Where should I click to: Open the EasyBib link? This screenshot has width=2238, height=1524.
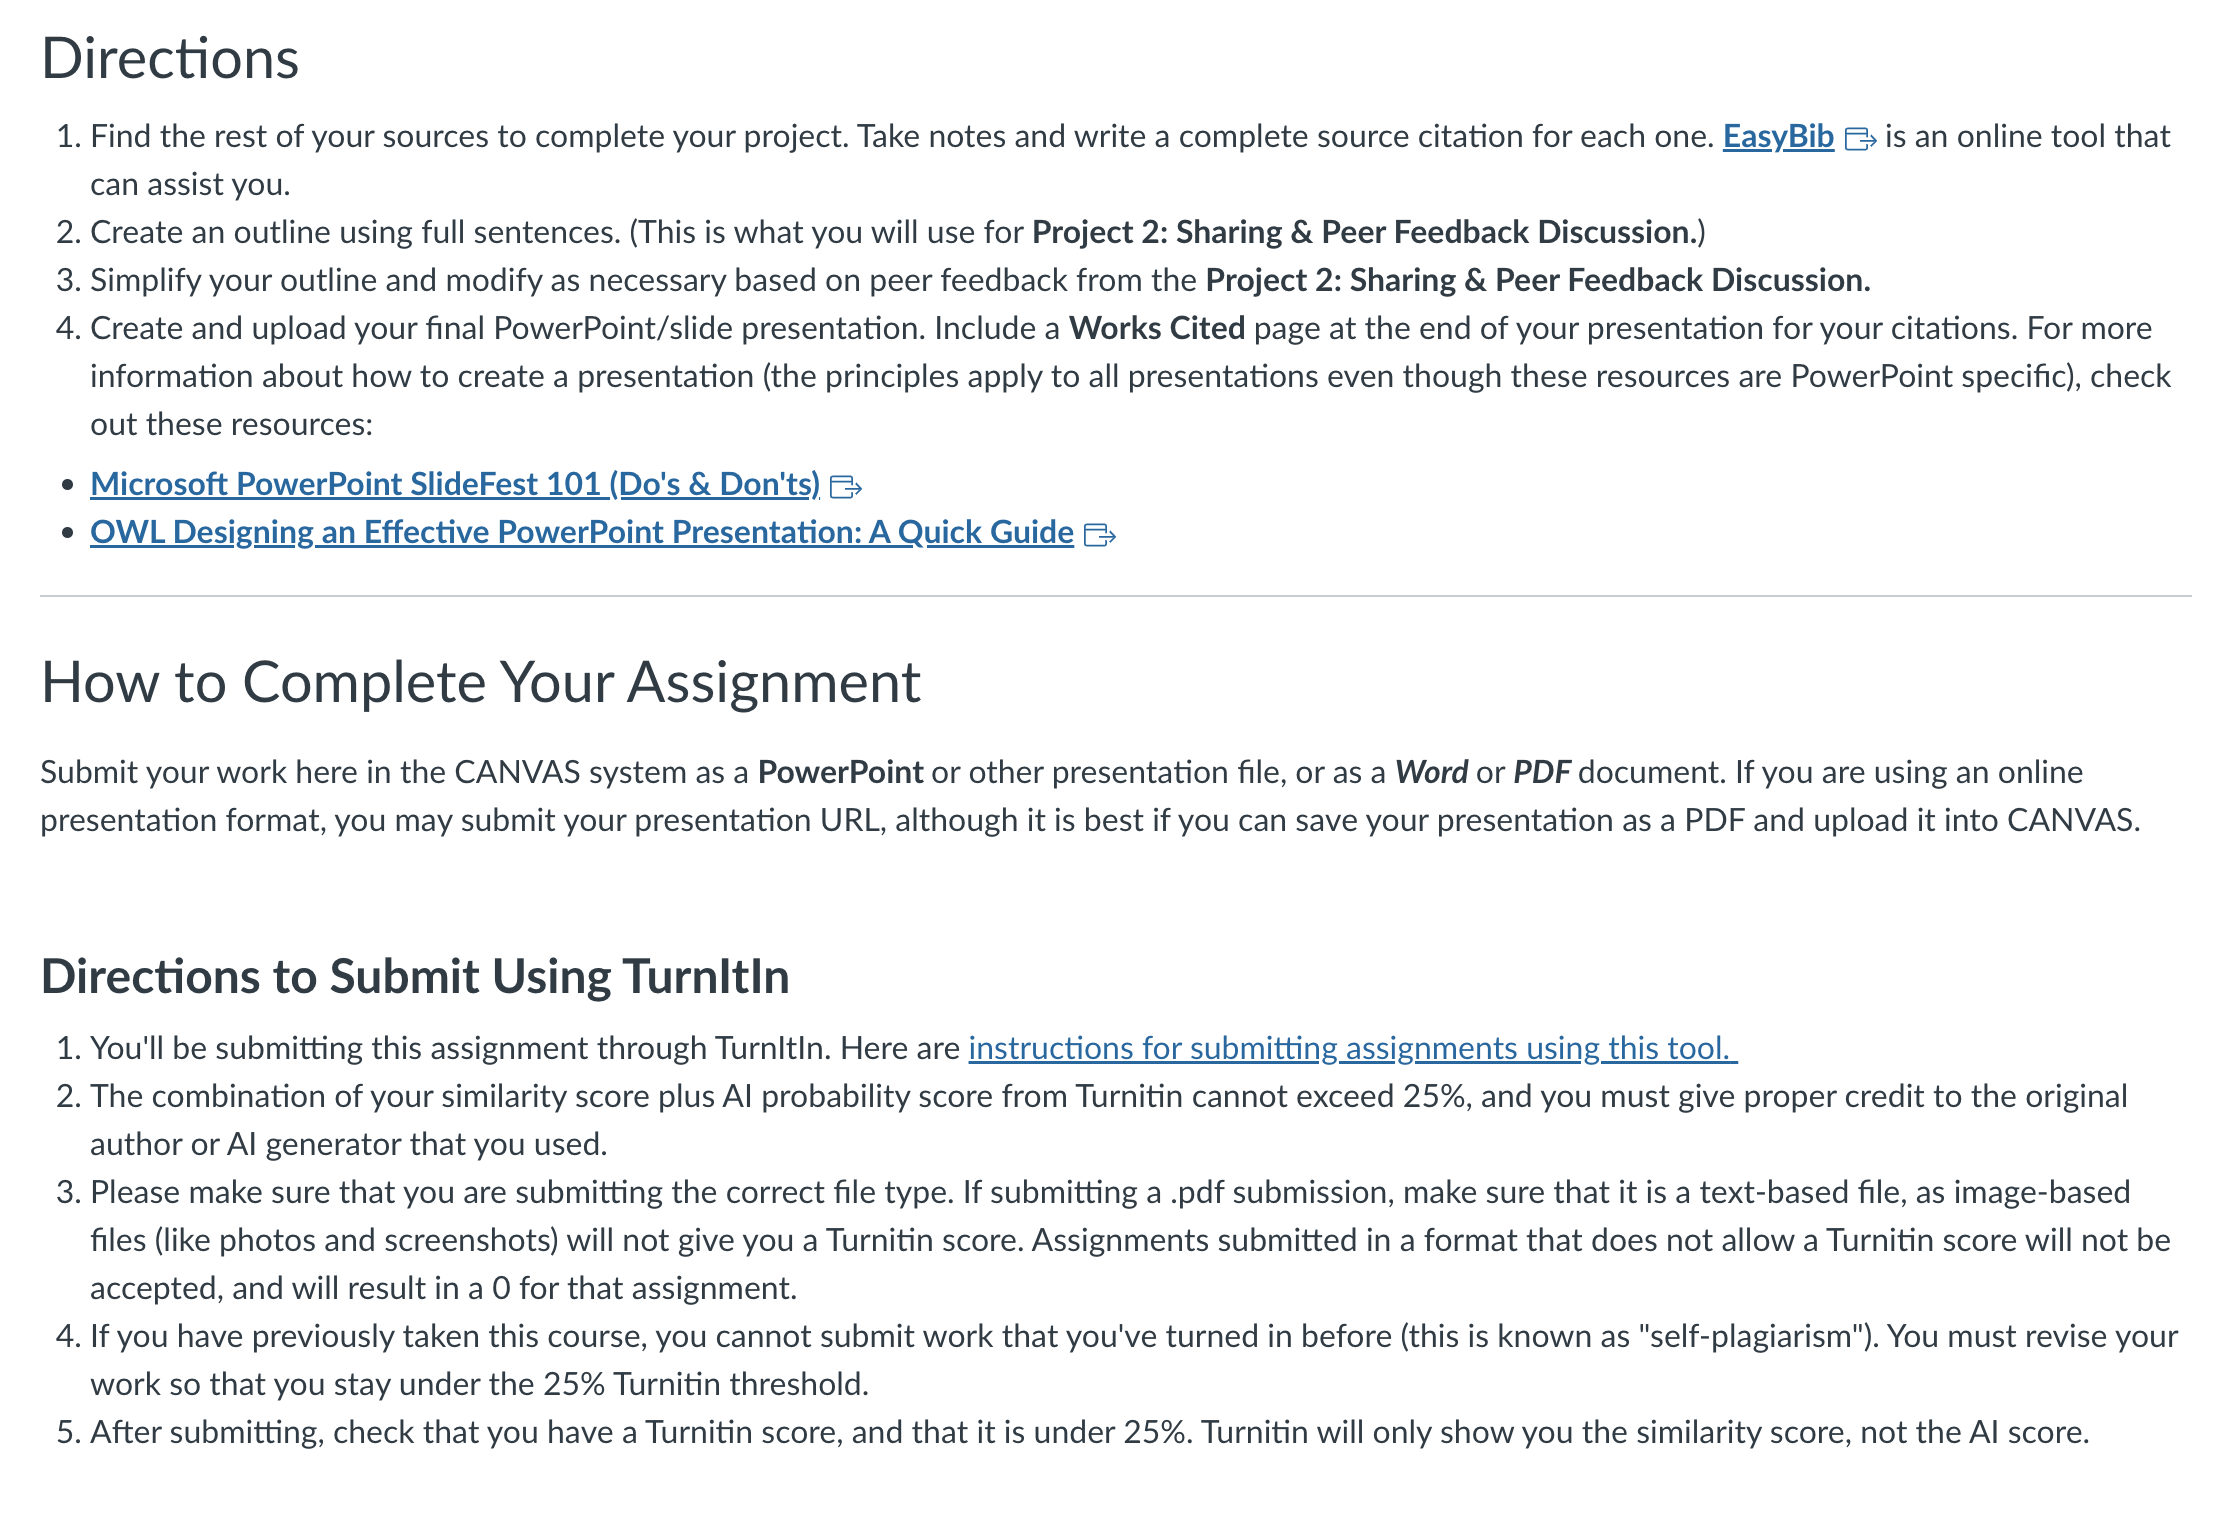(1778, 136)
